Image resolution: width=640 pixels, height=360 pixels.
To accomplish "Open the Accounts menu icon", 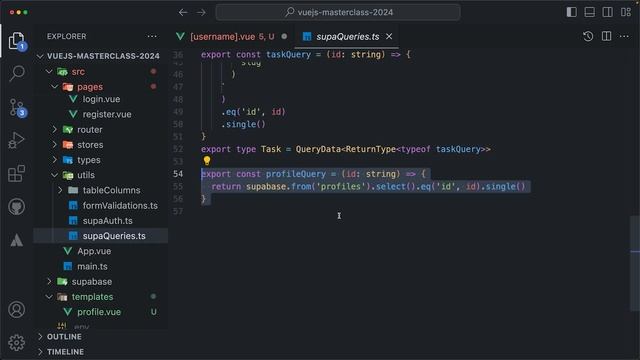I will [16, 309].
